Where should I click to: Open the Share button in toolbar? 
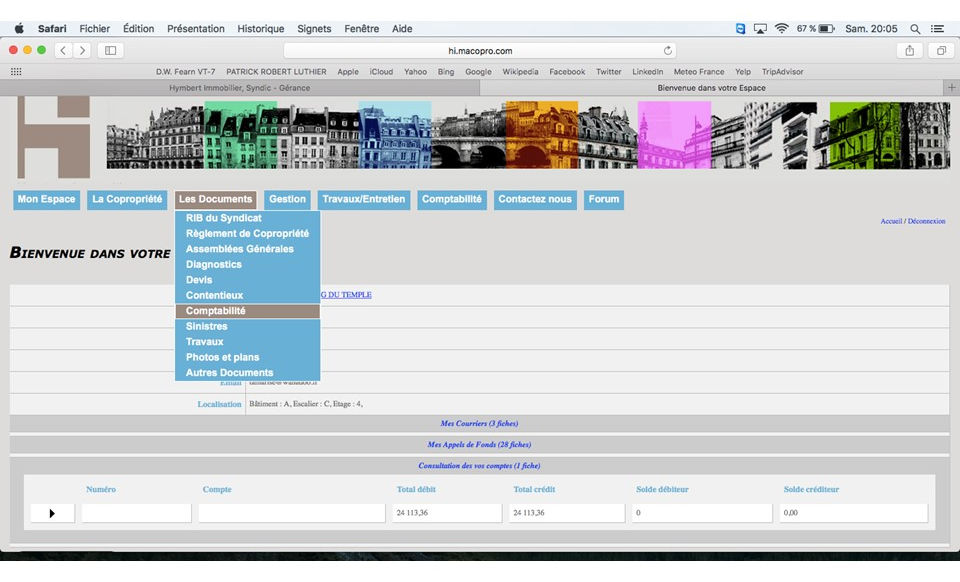click(x=910, y=50)
